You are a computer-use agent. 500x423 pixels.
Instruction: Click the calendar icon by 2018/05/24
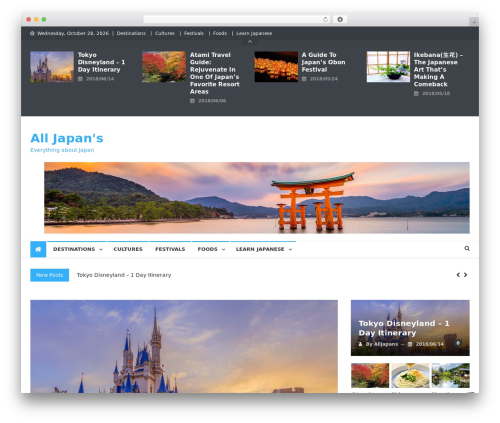pyautogui.click(x=304, y=79)
